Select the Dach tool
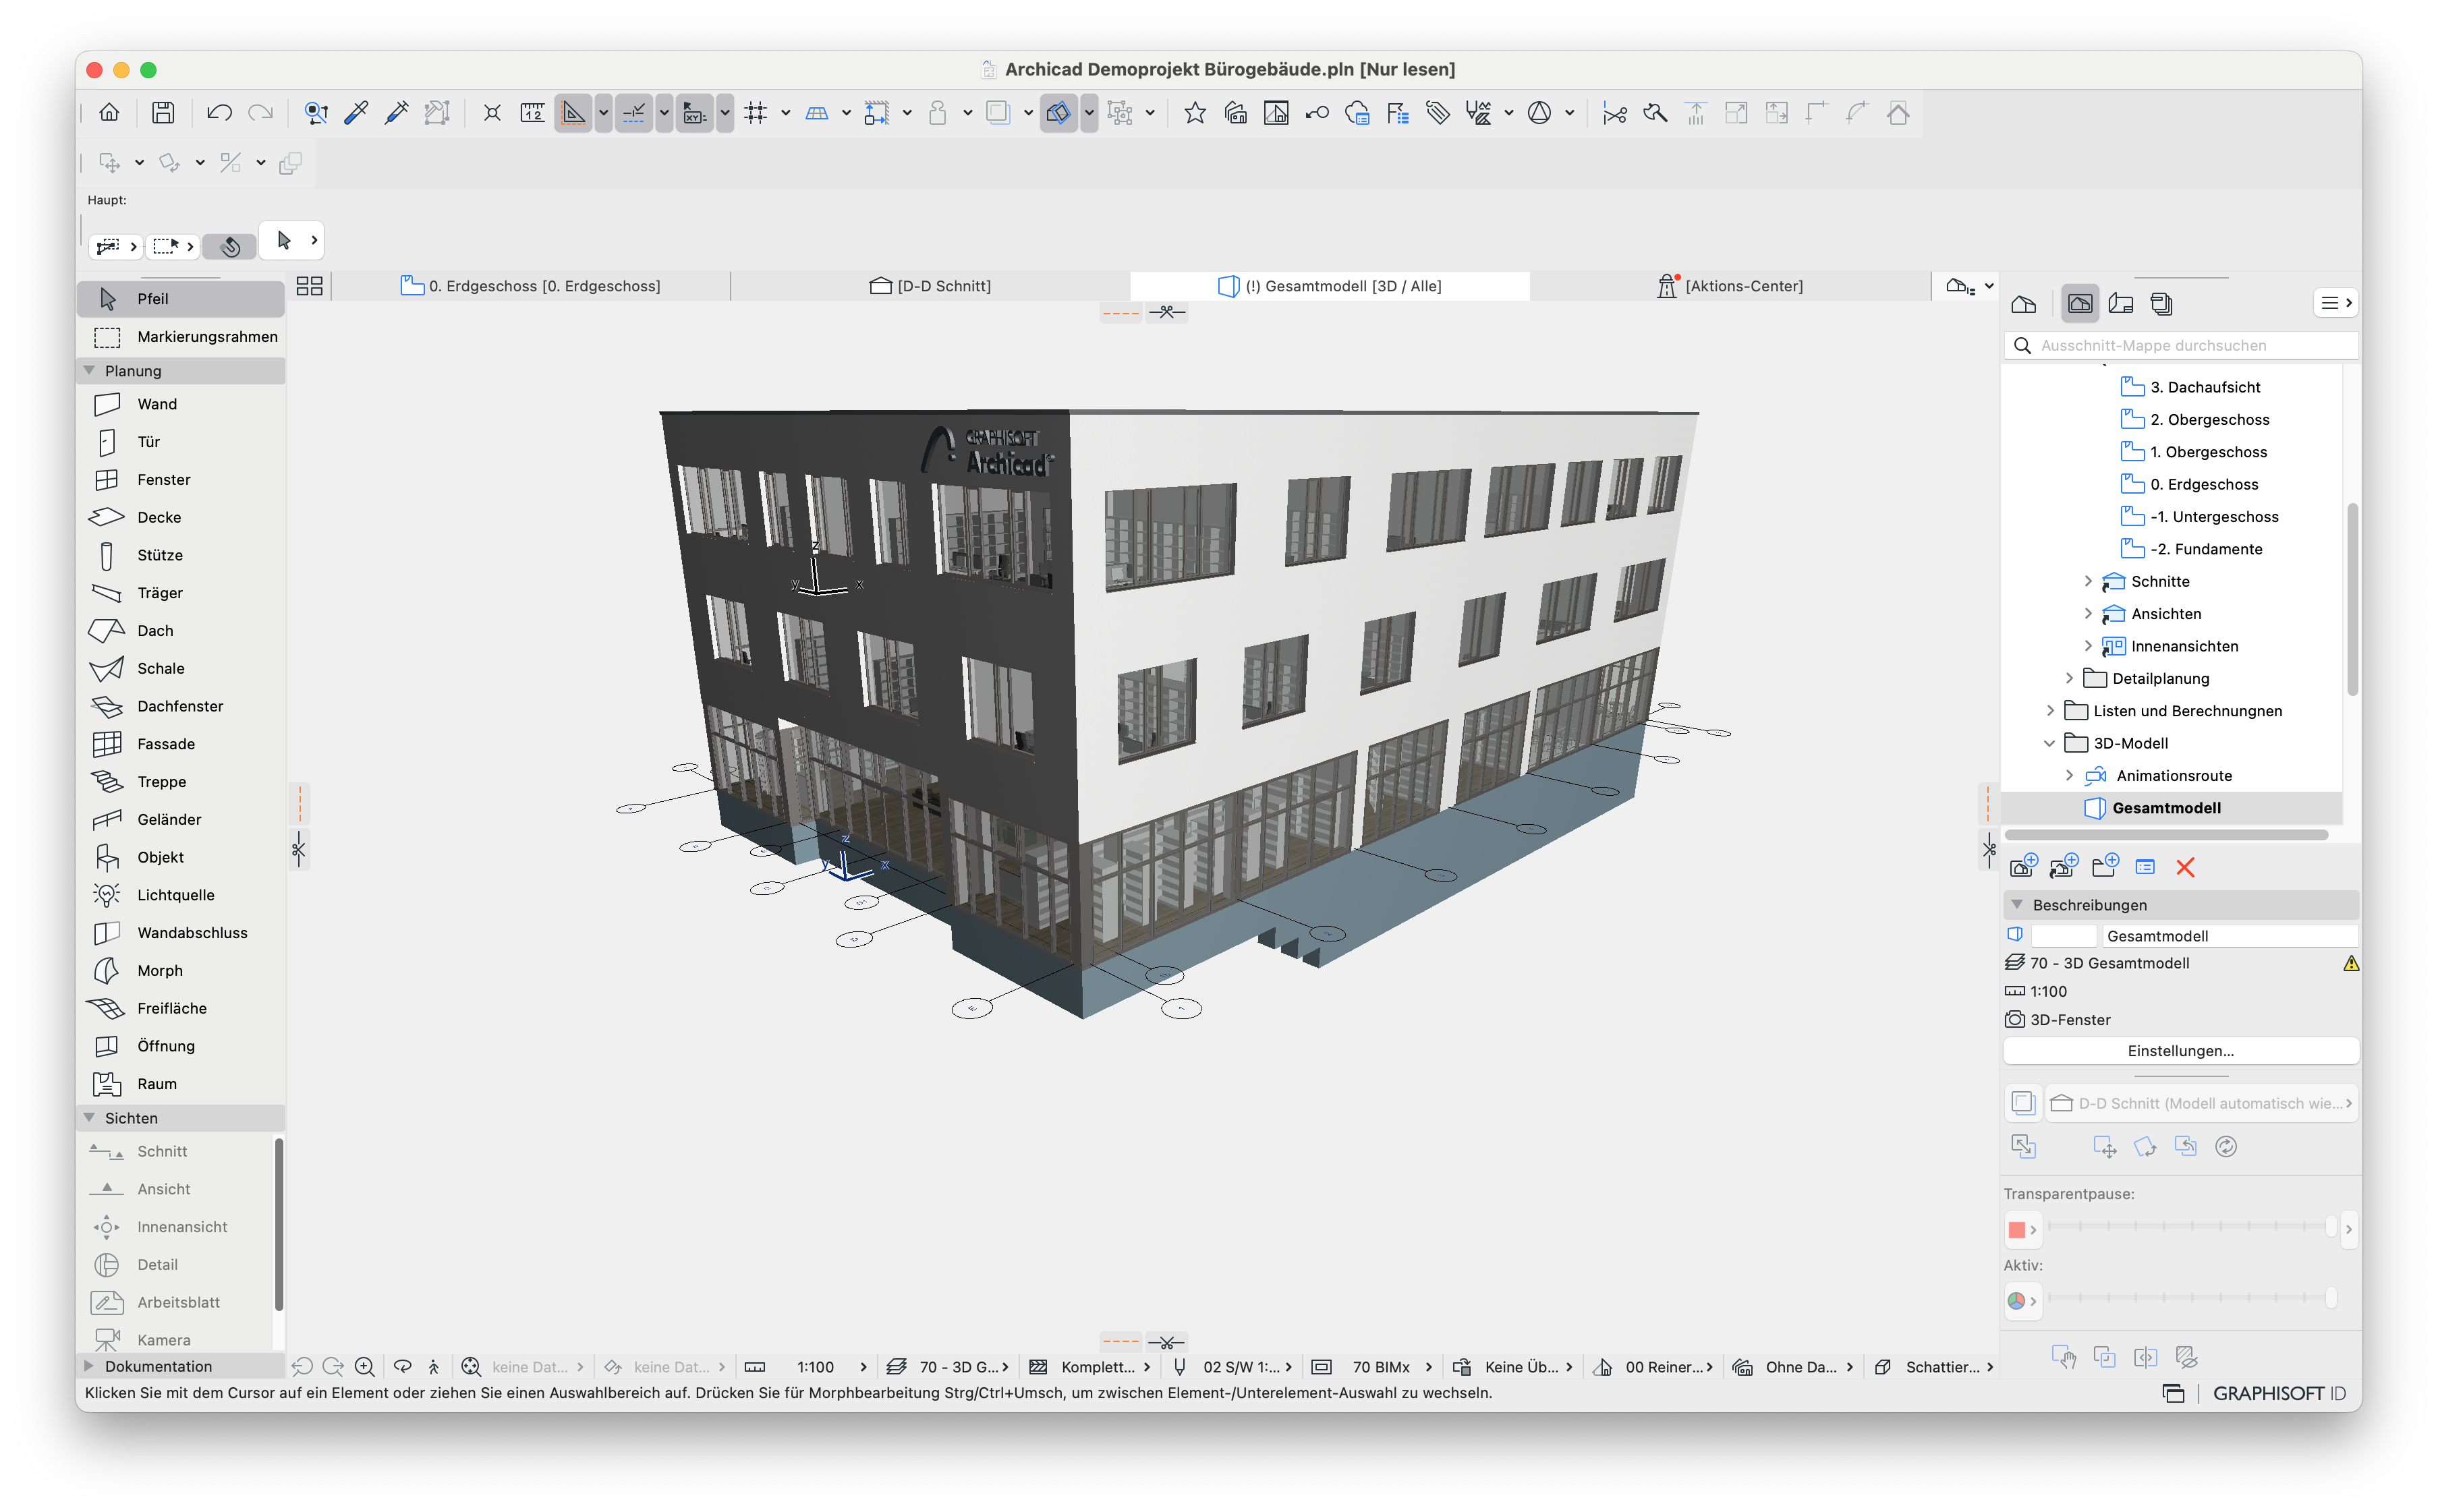Viewport: 2438px width, 1512px height. point(180,631)
